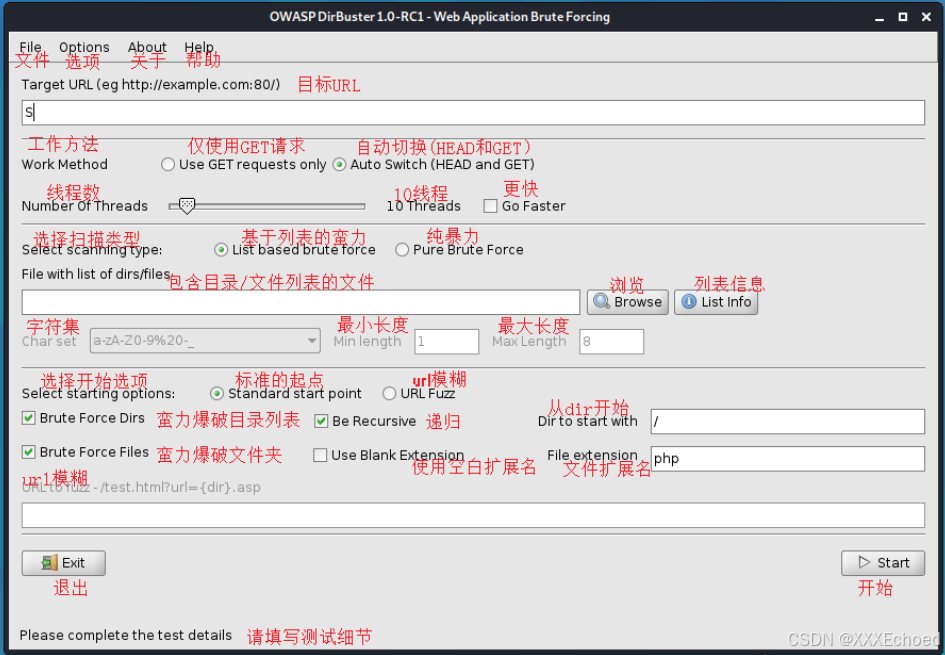Click the Dir to start with field

coord(788,422)
